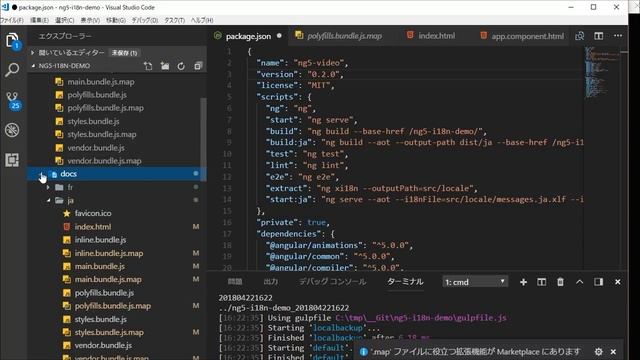
Task: Open editor more actions ellipsis
Action: (618, 36)
